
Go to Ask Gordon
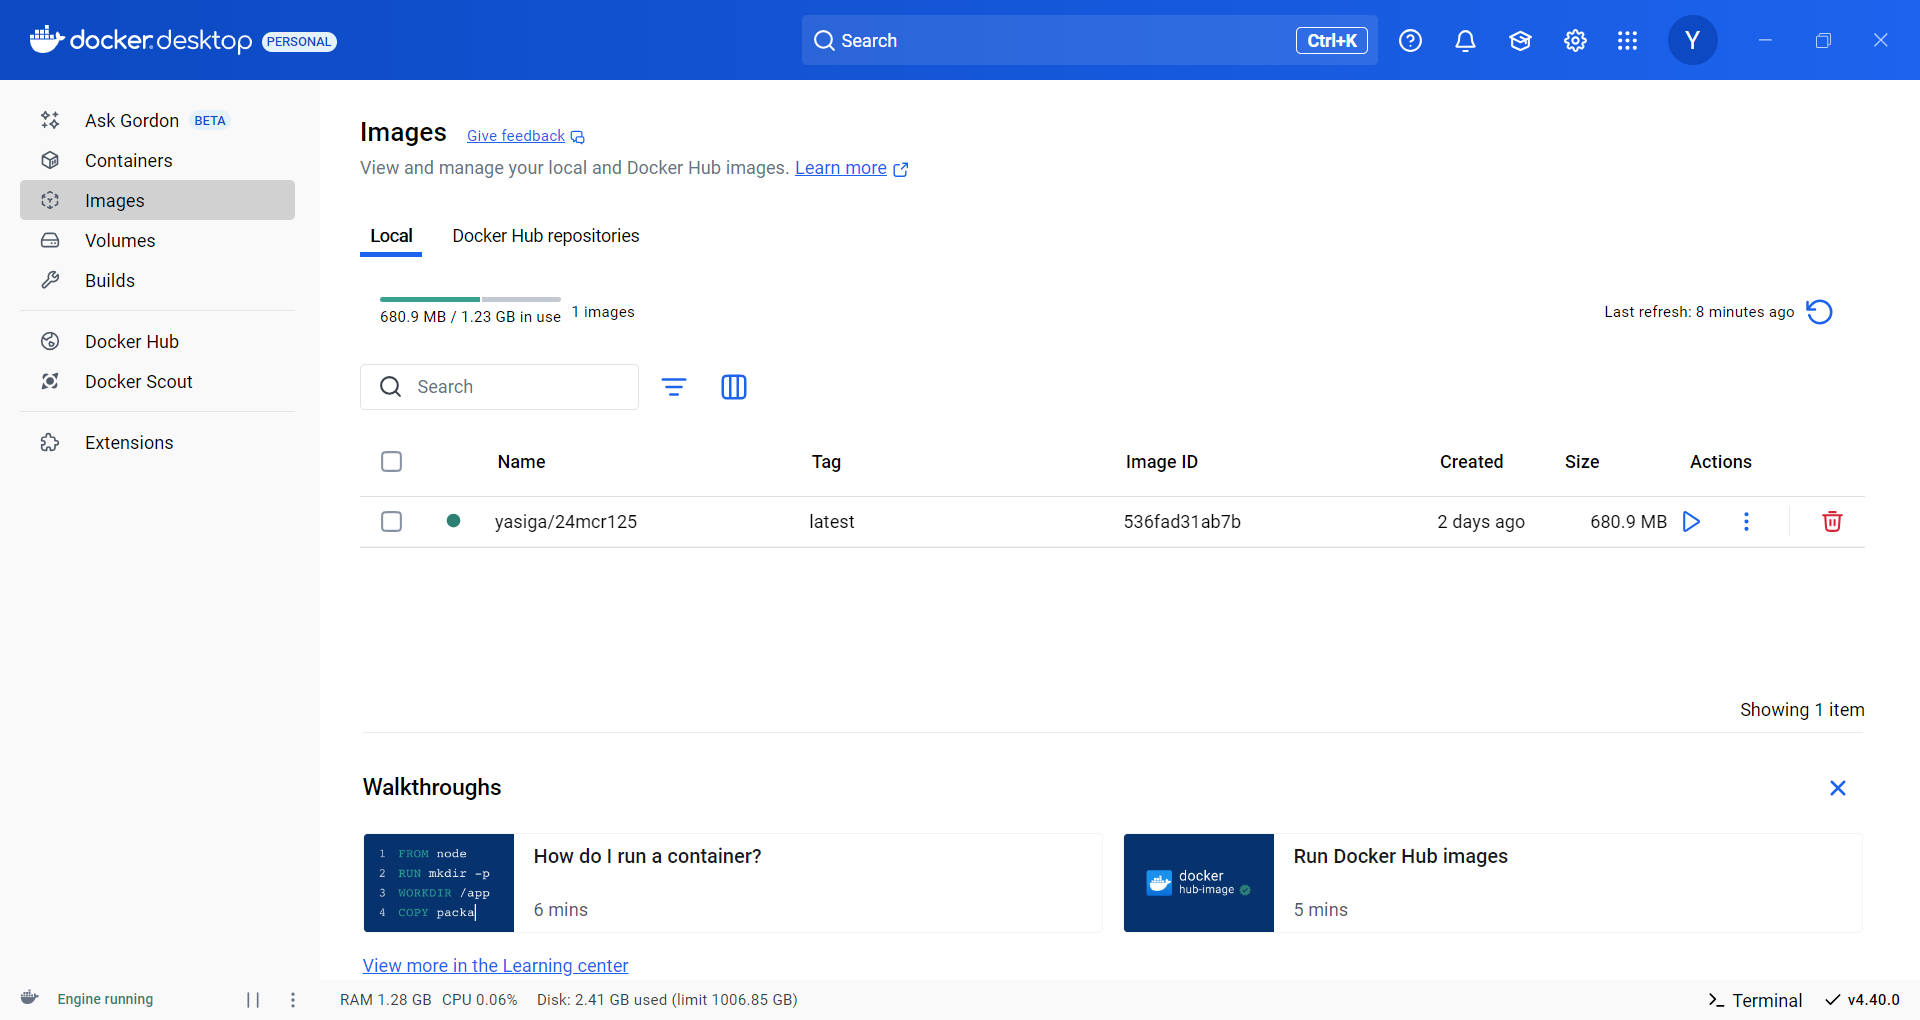[x=157, y=120]
